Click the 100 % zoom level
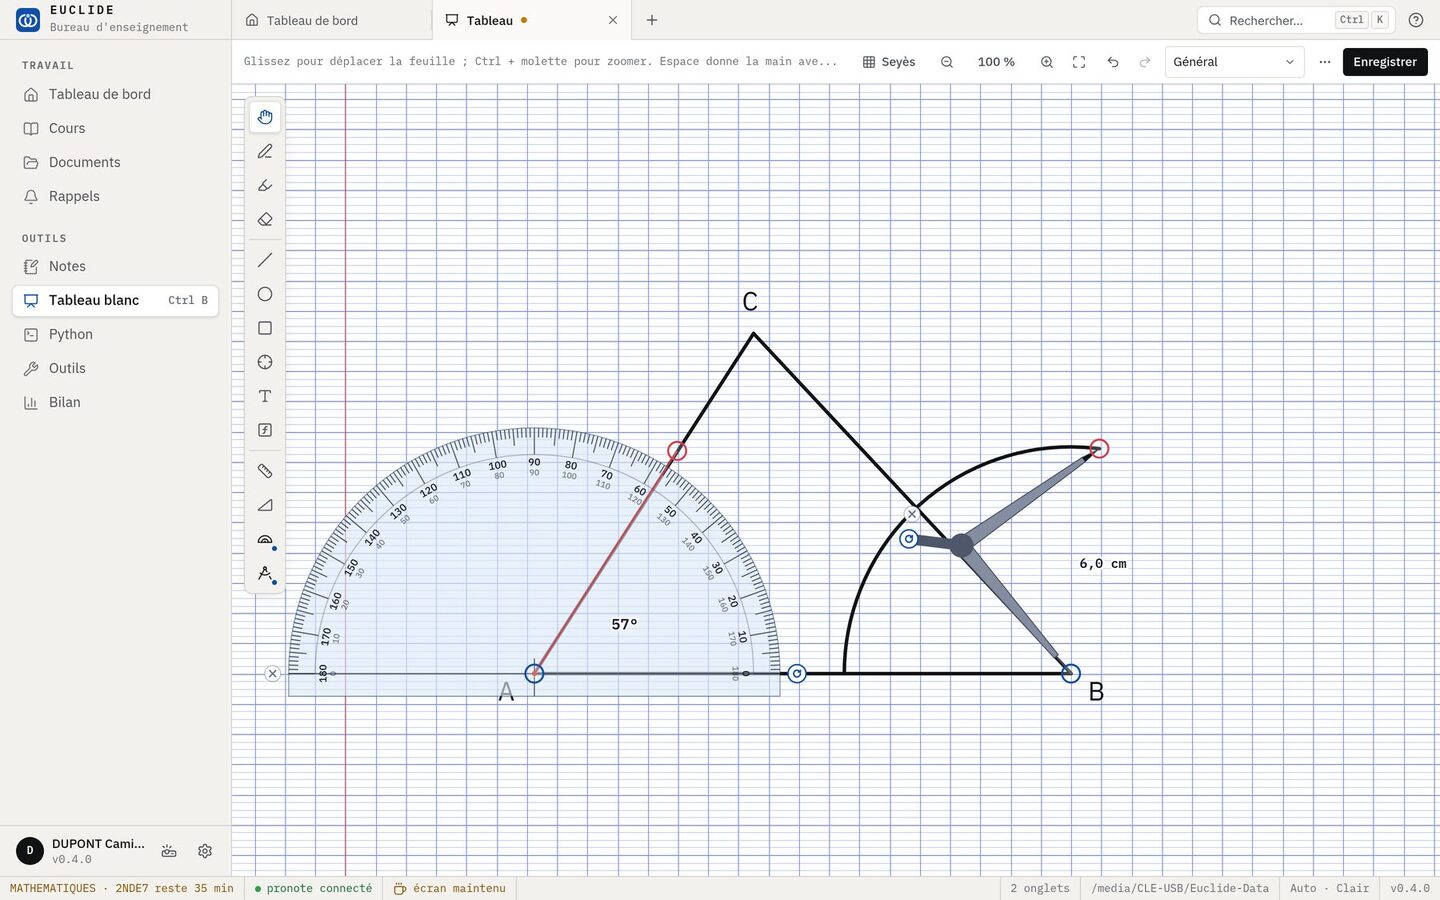Image resolution: width=1440 pixels, height=900 pixels. [x=996, y=62]
